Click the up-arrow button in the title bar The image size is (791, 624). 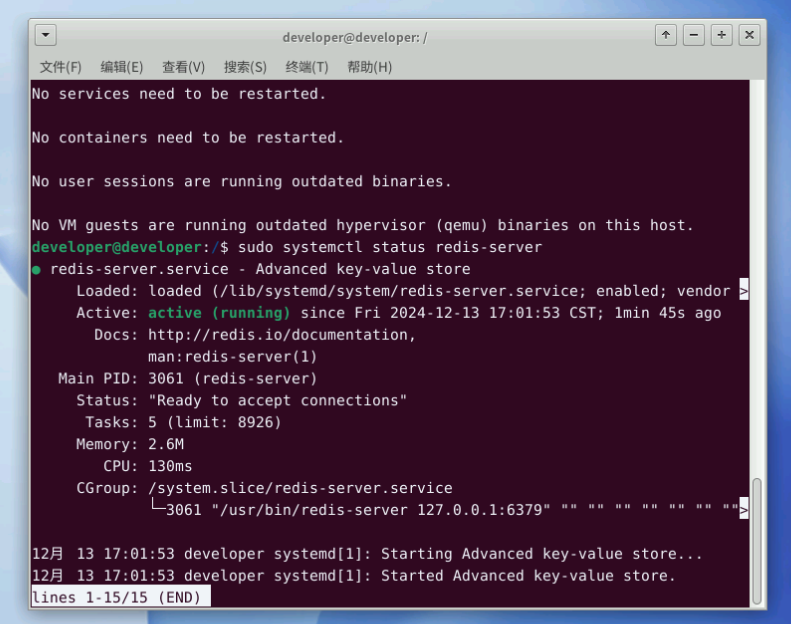(x=666, y=36)
